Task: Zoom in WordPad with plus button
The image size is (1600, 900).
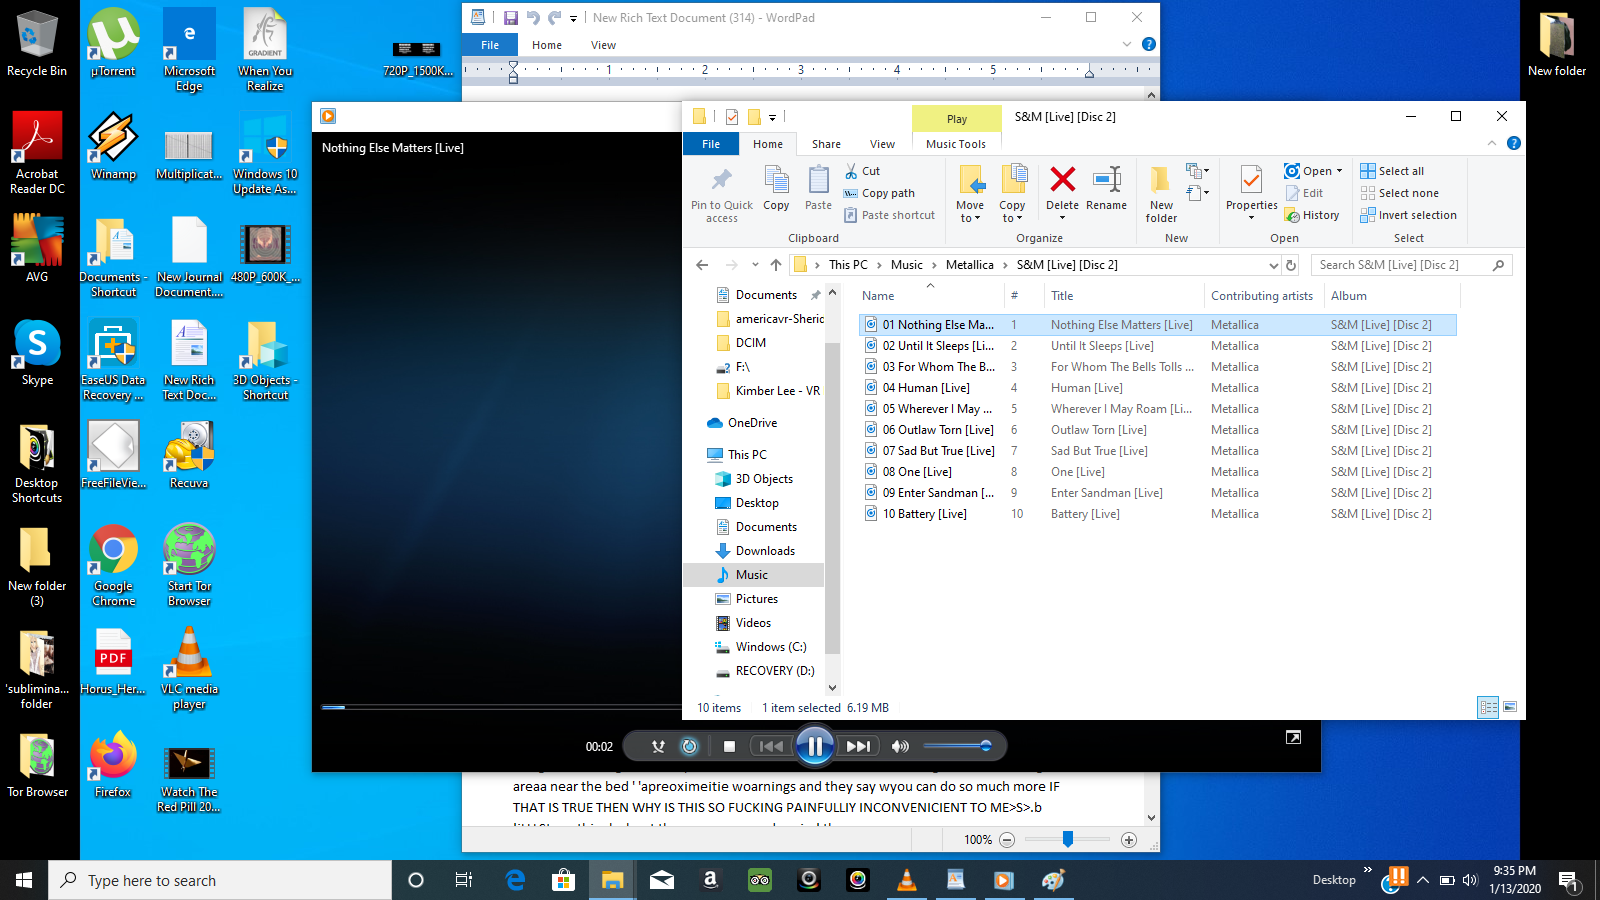Action: [x=1129, y=840]
